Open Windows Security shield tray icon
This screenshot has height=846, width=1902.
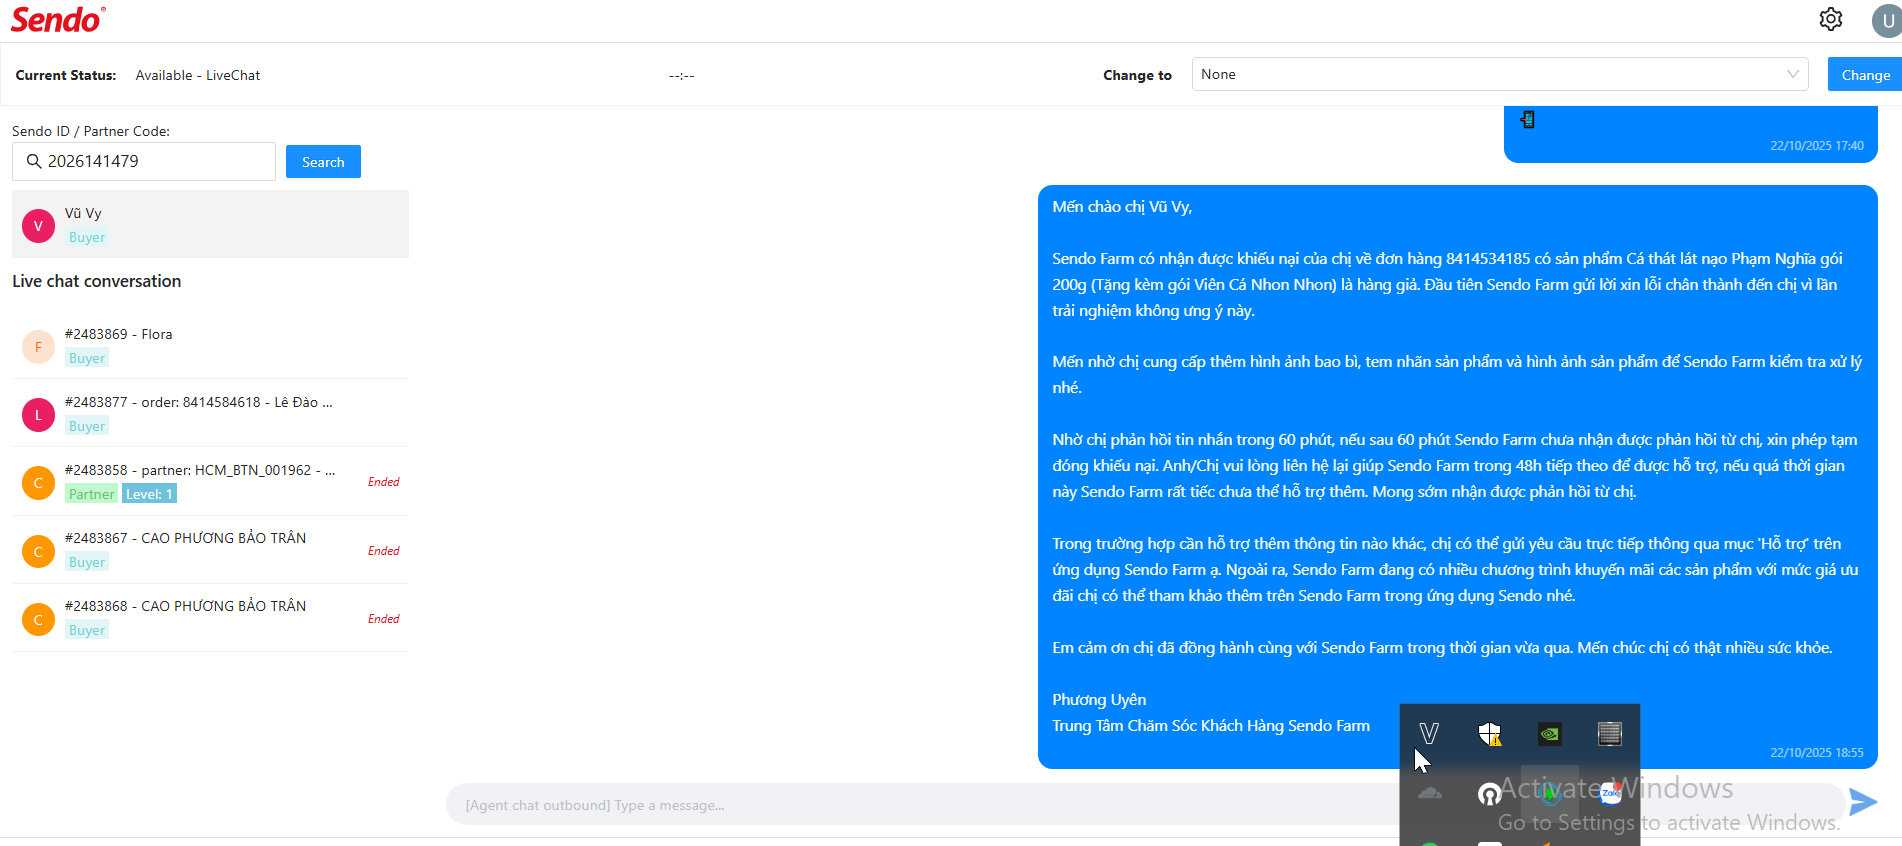pos(1489,734)
